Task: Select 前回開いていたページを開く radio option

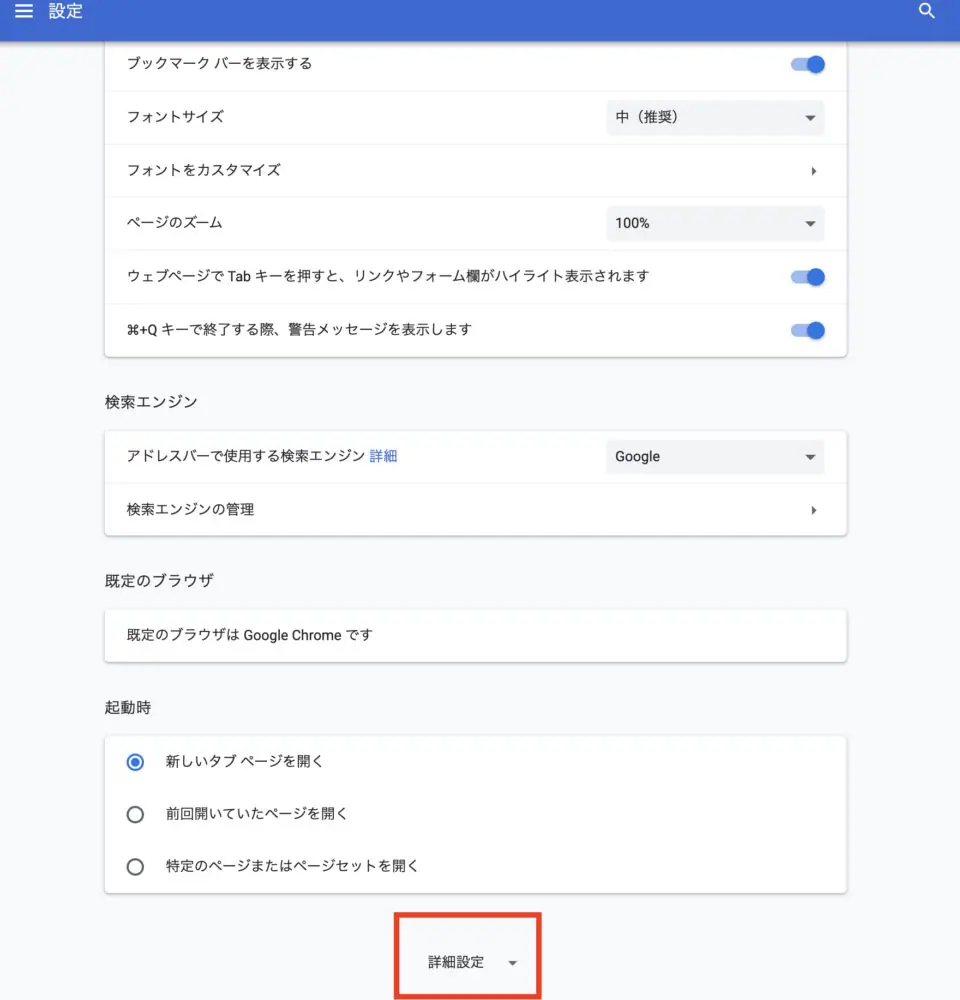Action: point(136,814)
